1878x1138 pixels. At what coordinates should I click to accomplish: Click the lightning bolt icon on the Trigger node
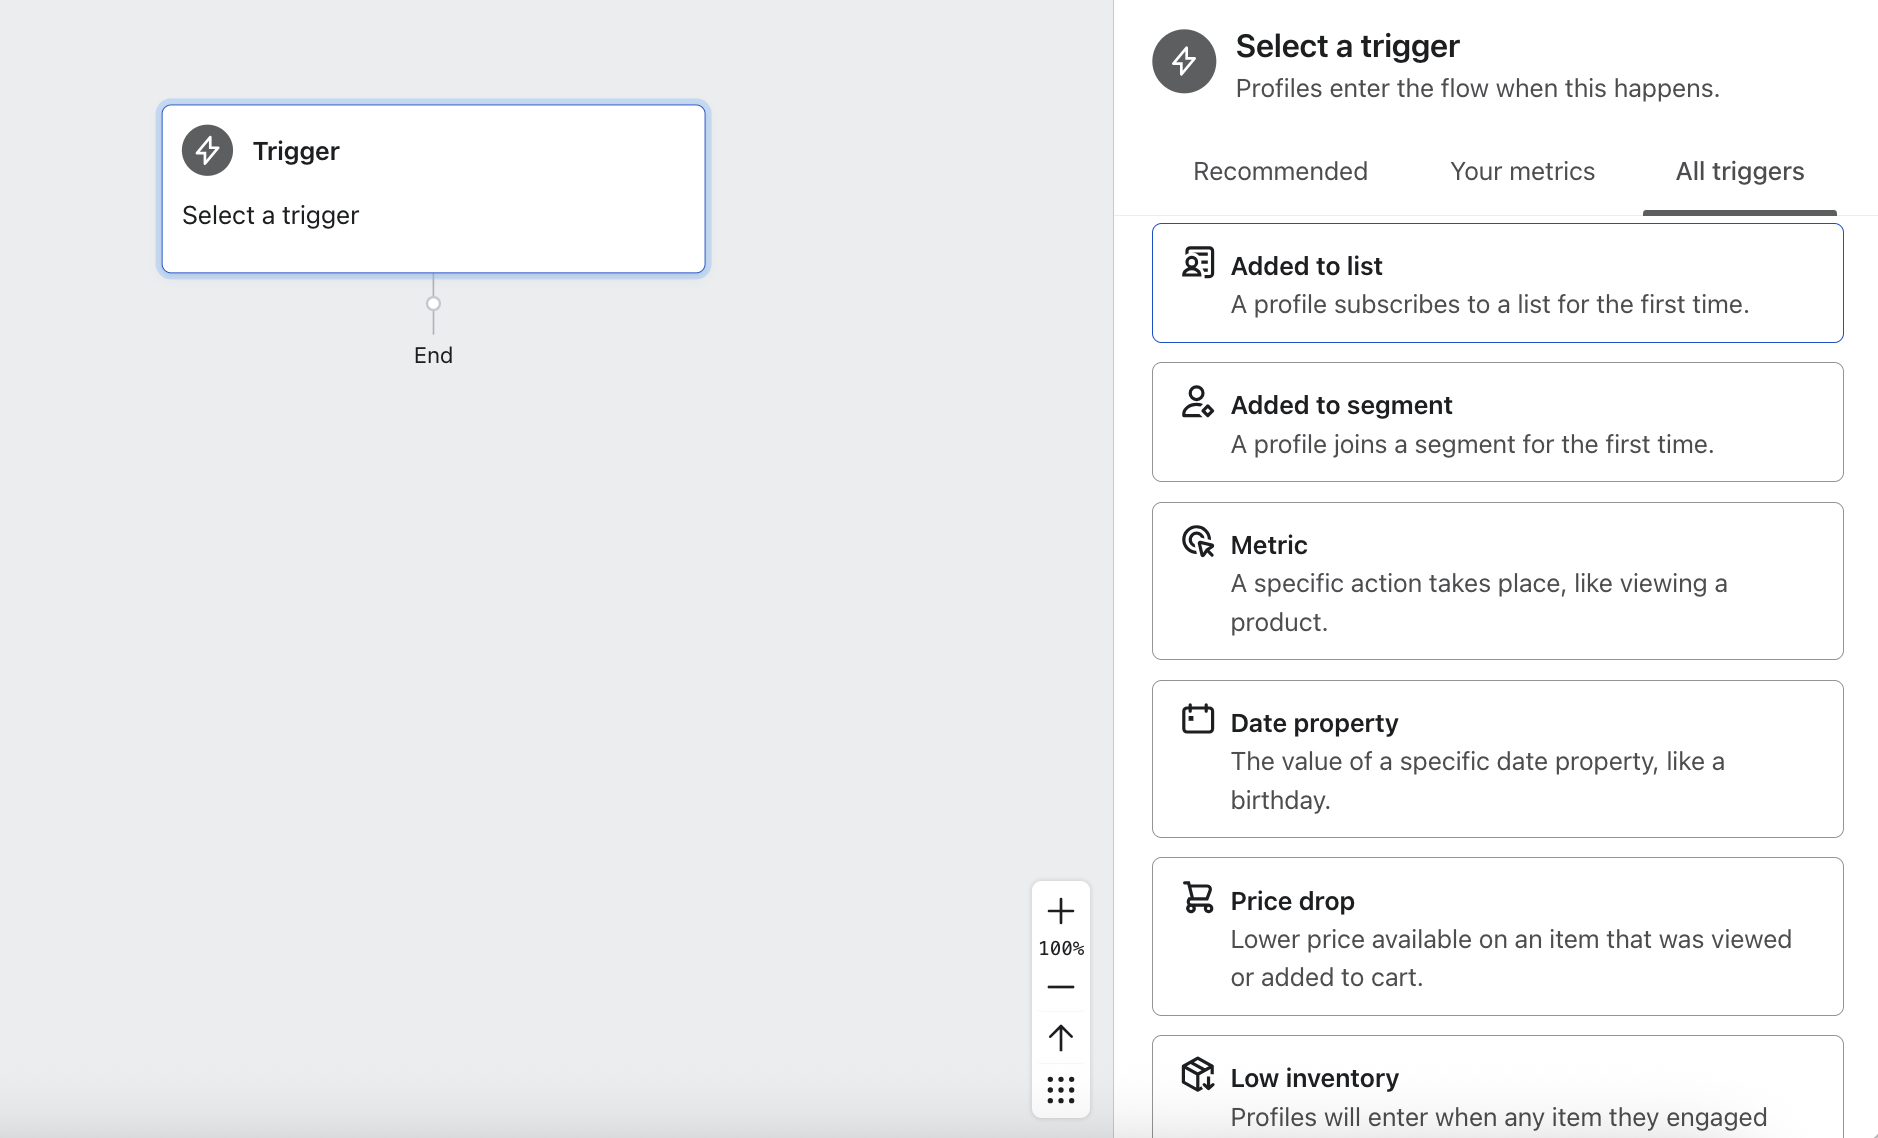[207, 150]
